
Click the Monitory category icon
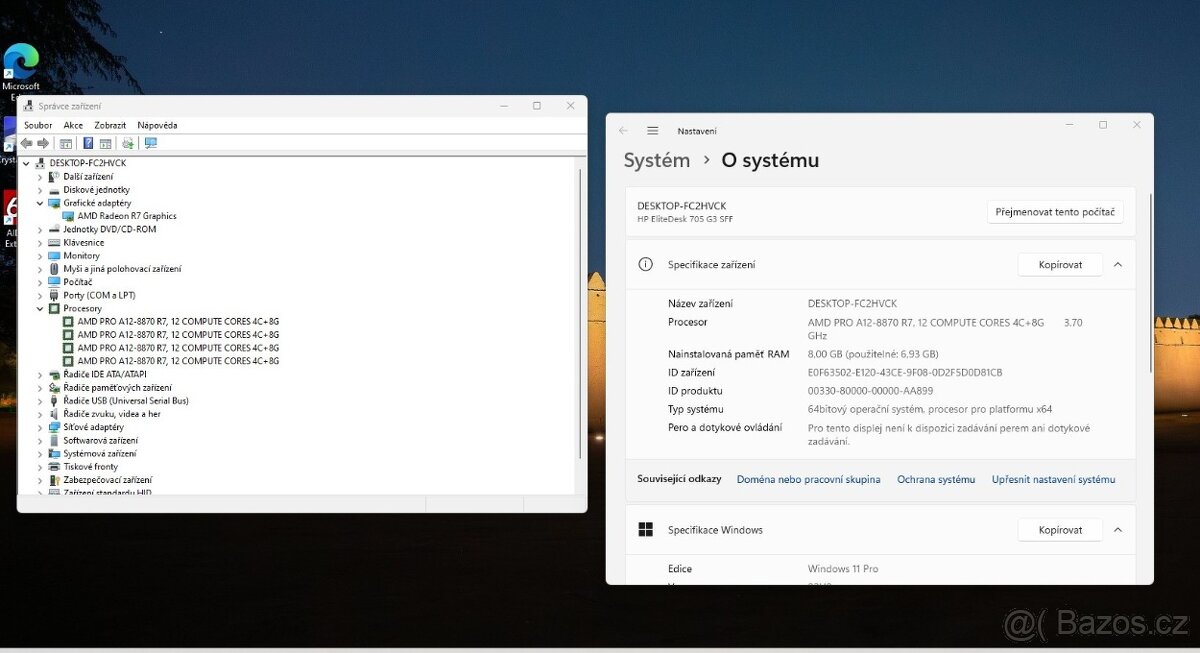click(54, 255)
